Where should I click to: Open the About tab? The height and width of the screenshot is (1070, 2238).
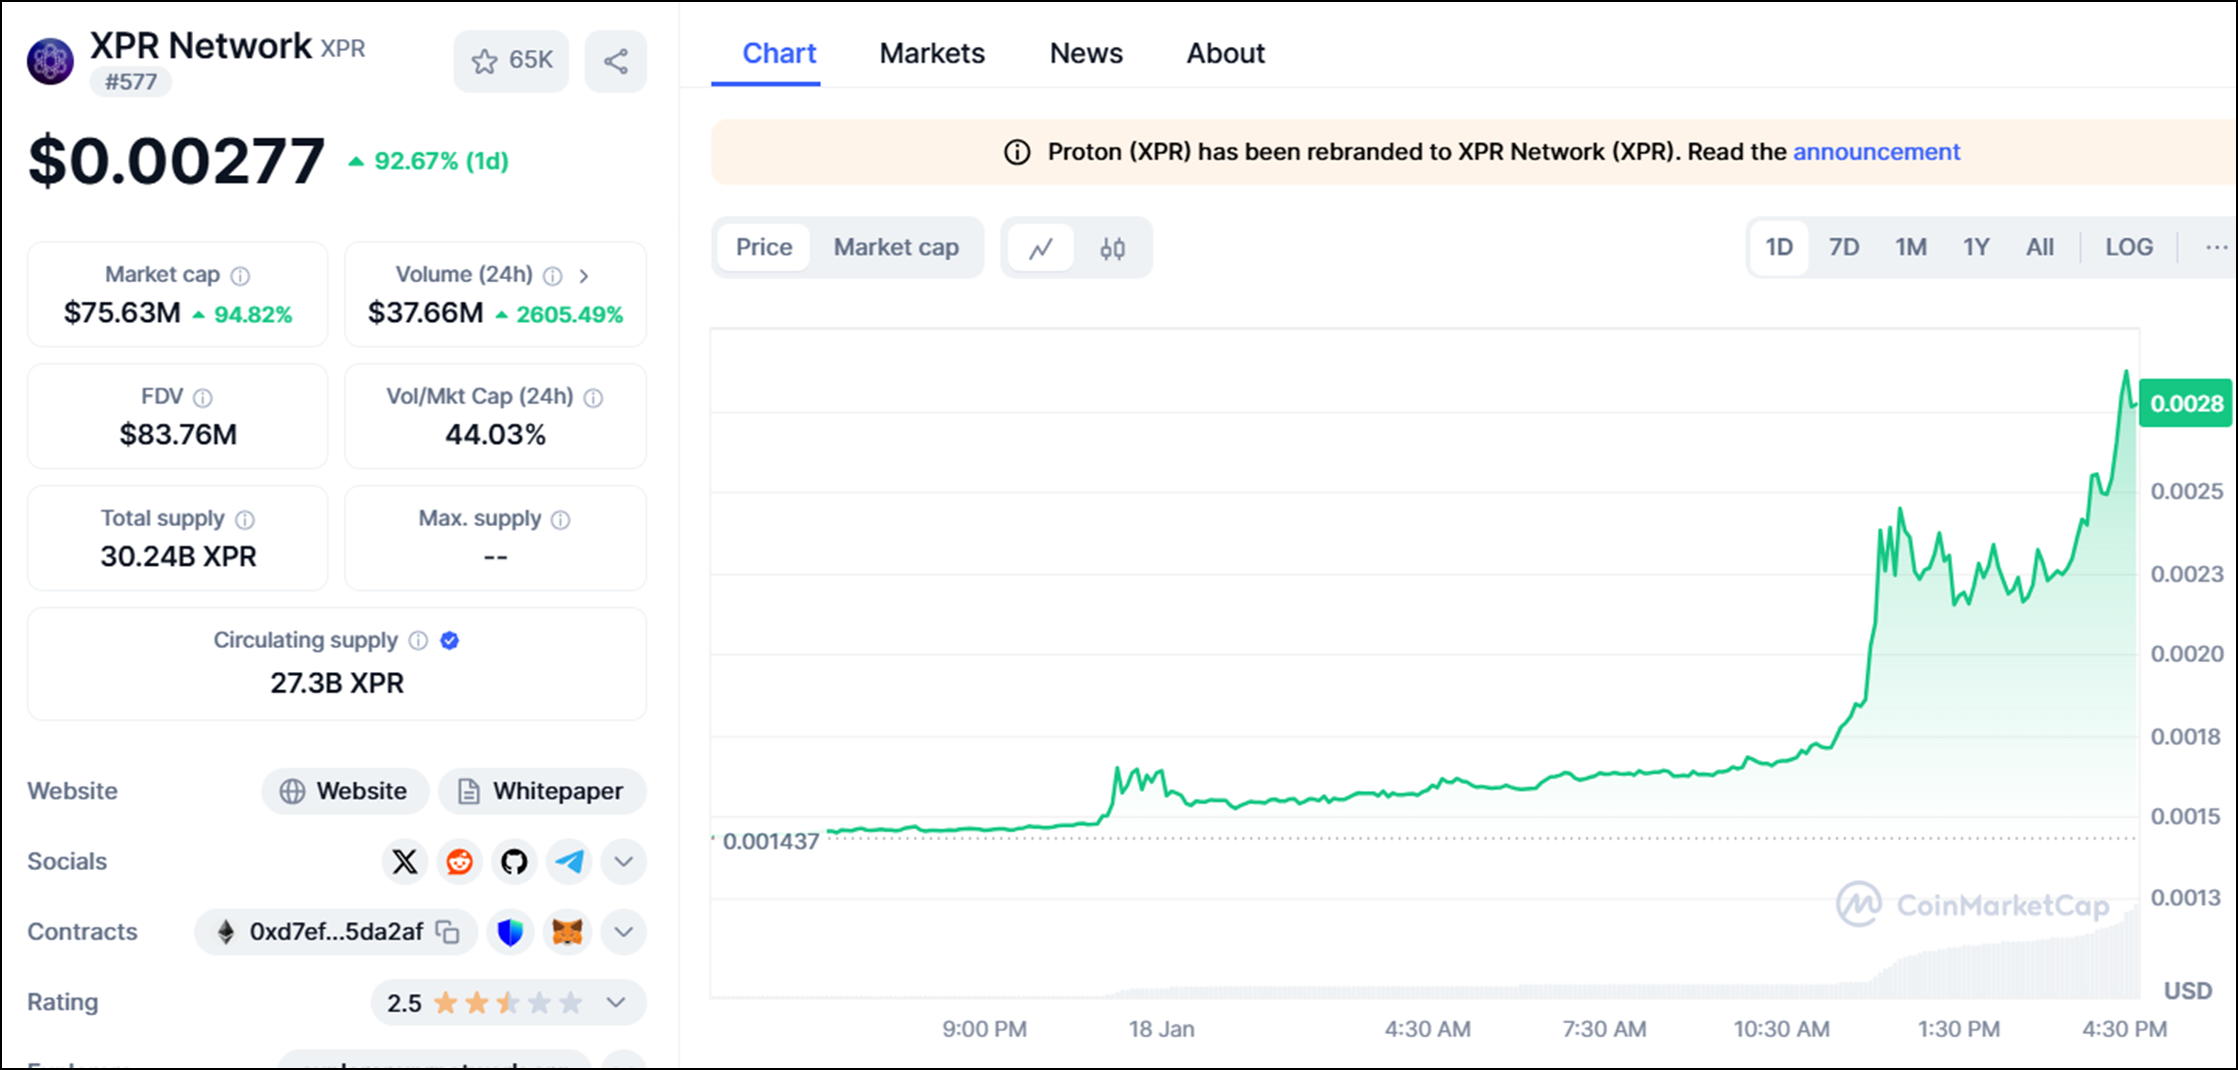(1226, 53)
